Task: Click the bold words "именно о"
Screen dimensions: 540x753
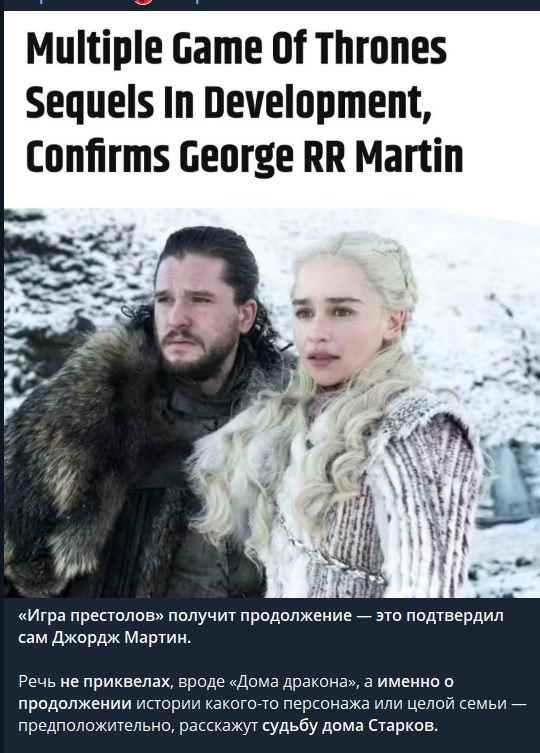Action: coord(416,681)
